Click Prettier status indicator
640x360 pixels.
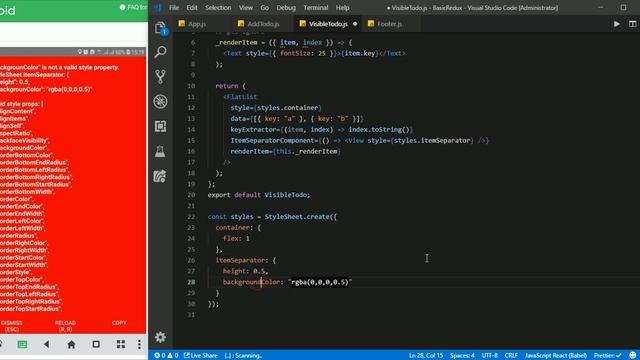pyautogui.click(x=607, y=356)
